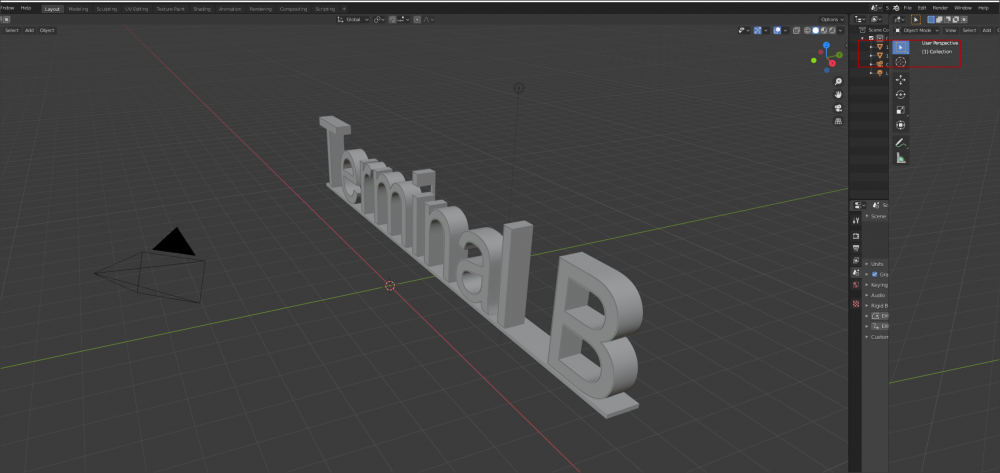Expand the Units panel

[867, 264]
